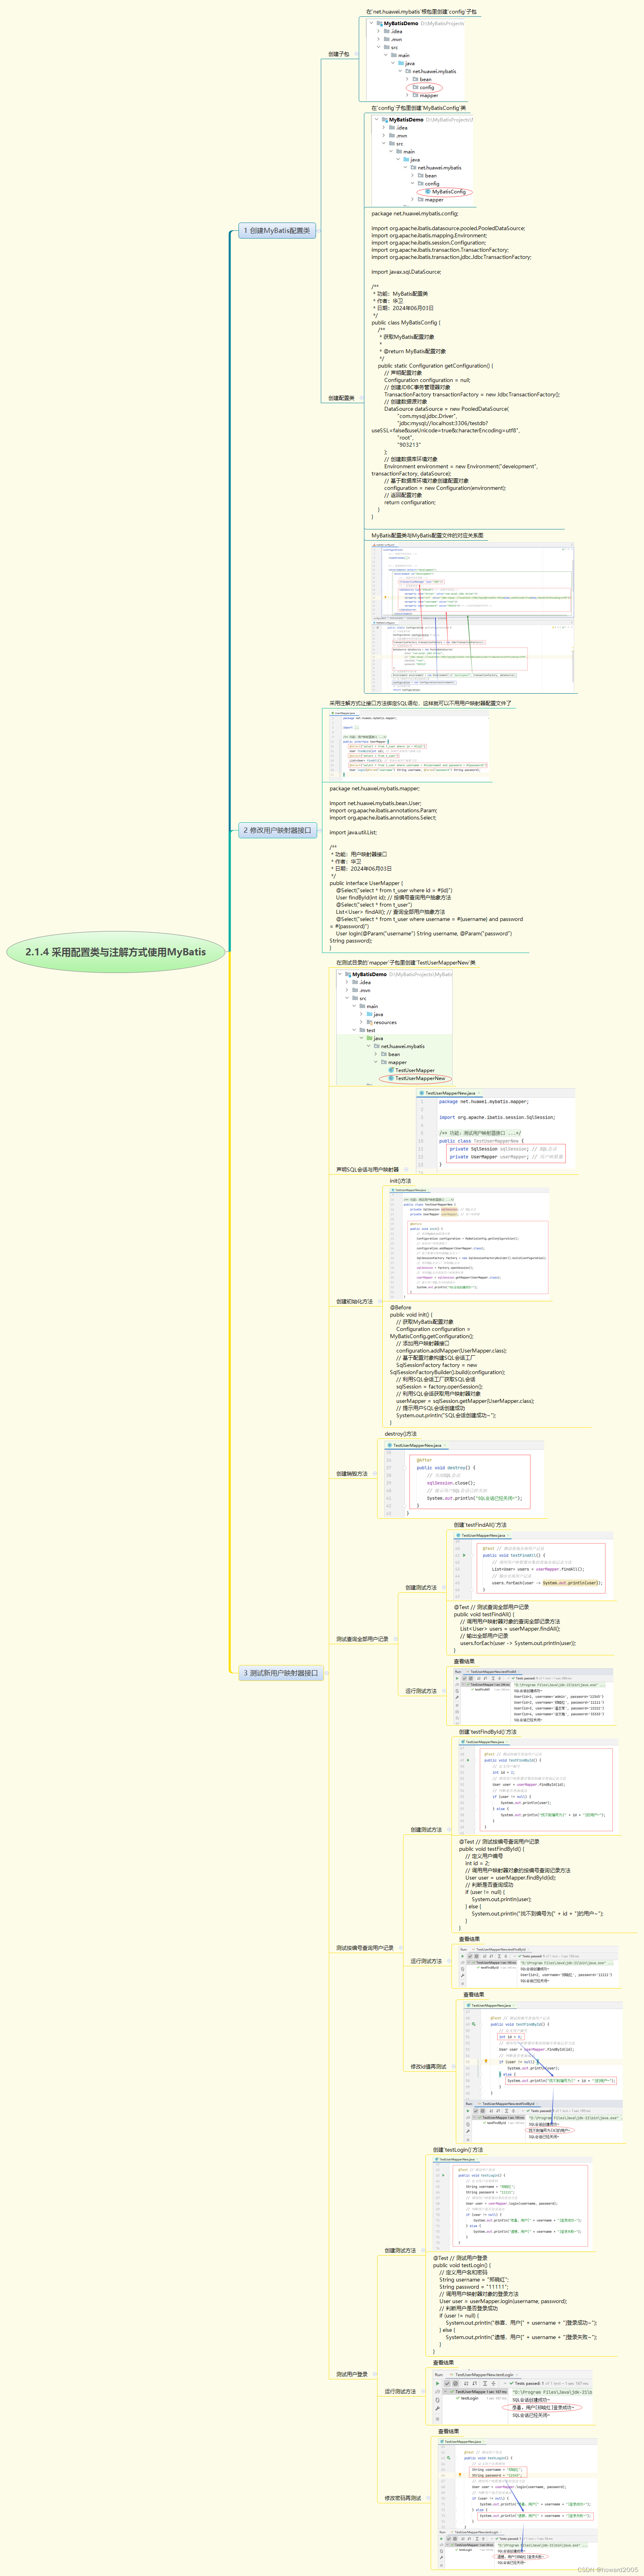Viewport: 644px width, 2576px height.
Task: Click 'TestUserMapper' class in the project tree
Action: [x=412, y=1070]
